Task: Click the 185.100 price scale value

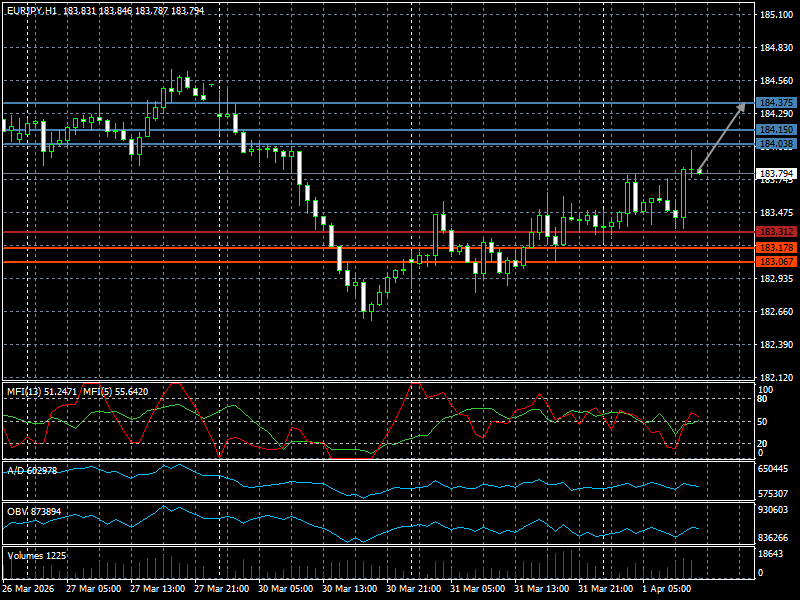Action: click(x=775, y=15)
